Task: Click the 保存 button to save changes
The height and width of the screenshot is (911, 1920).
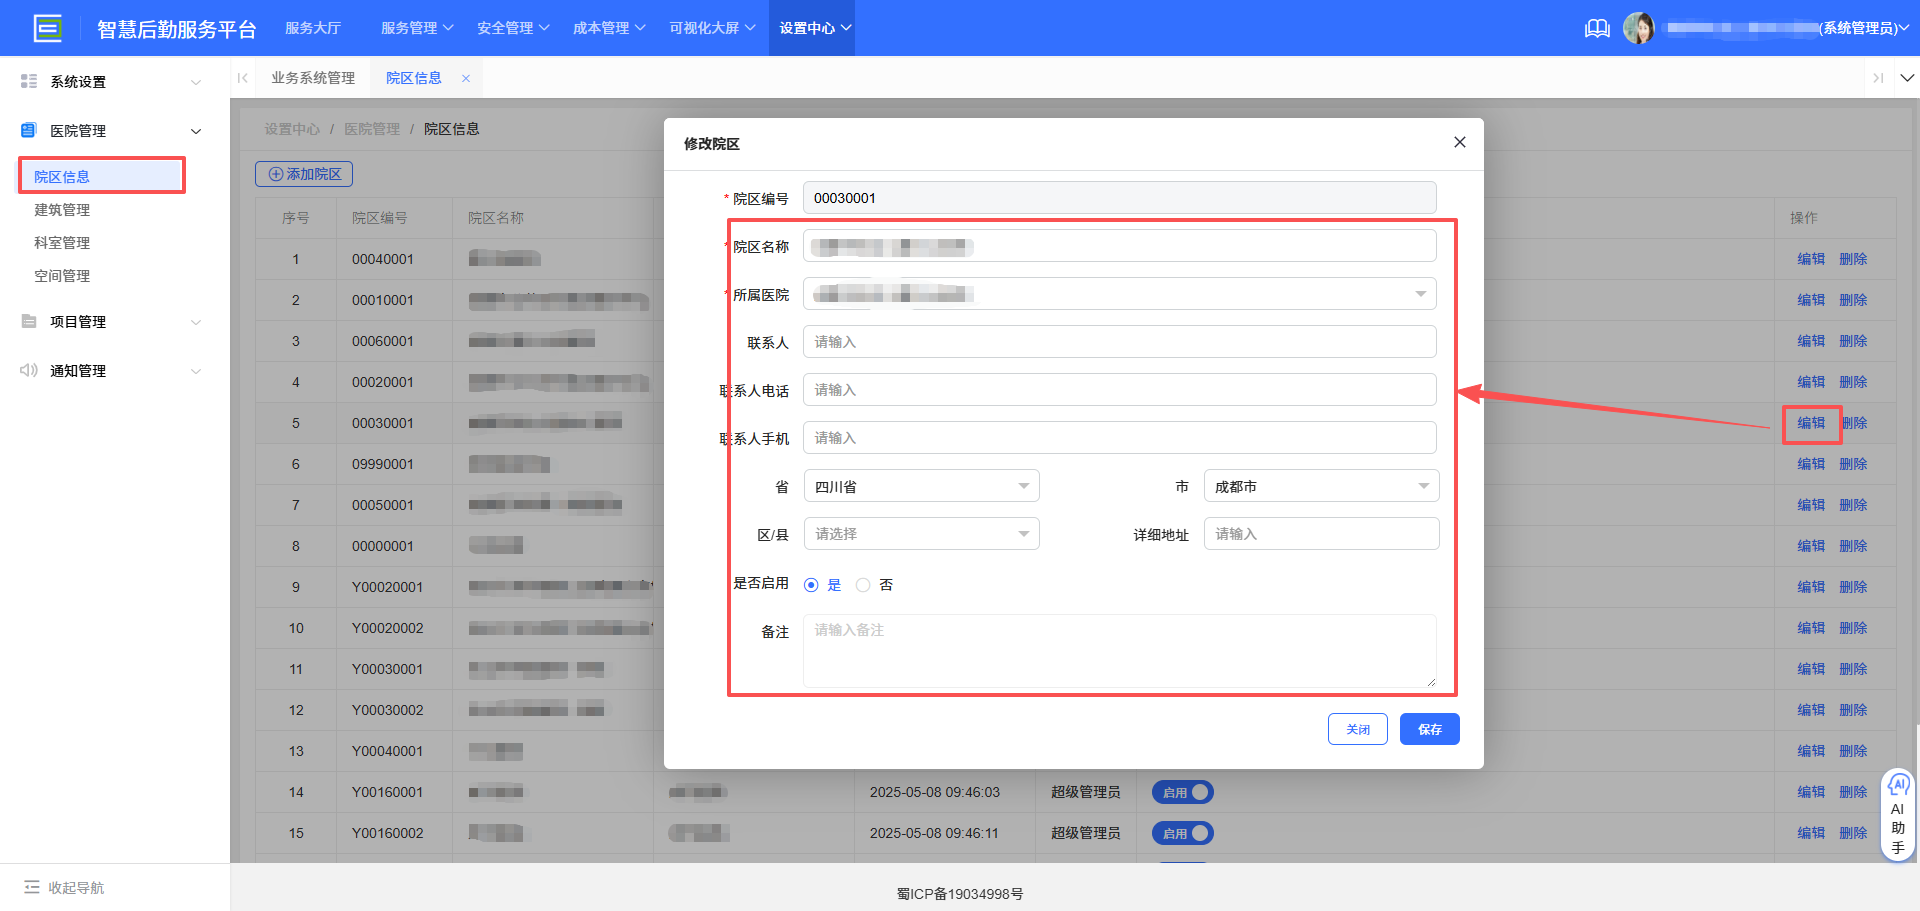Action: [x=1429, y=729]
